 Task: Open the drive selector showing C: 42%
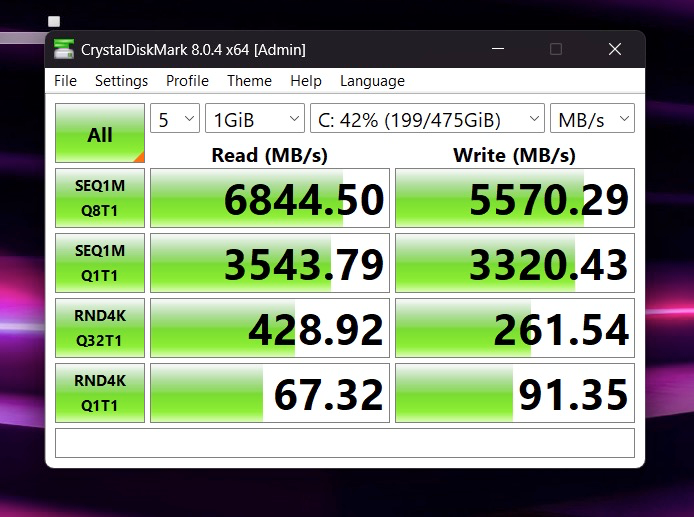pos(427,118)
